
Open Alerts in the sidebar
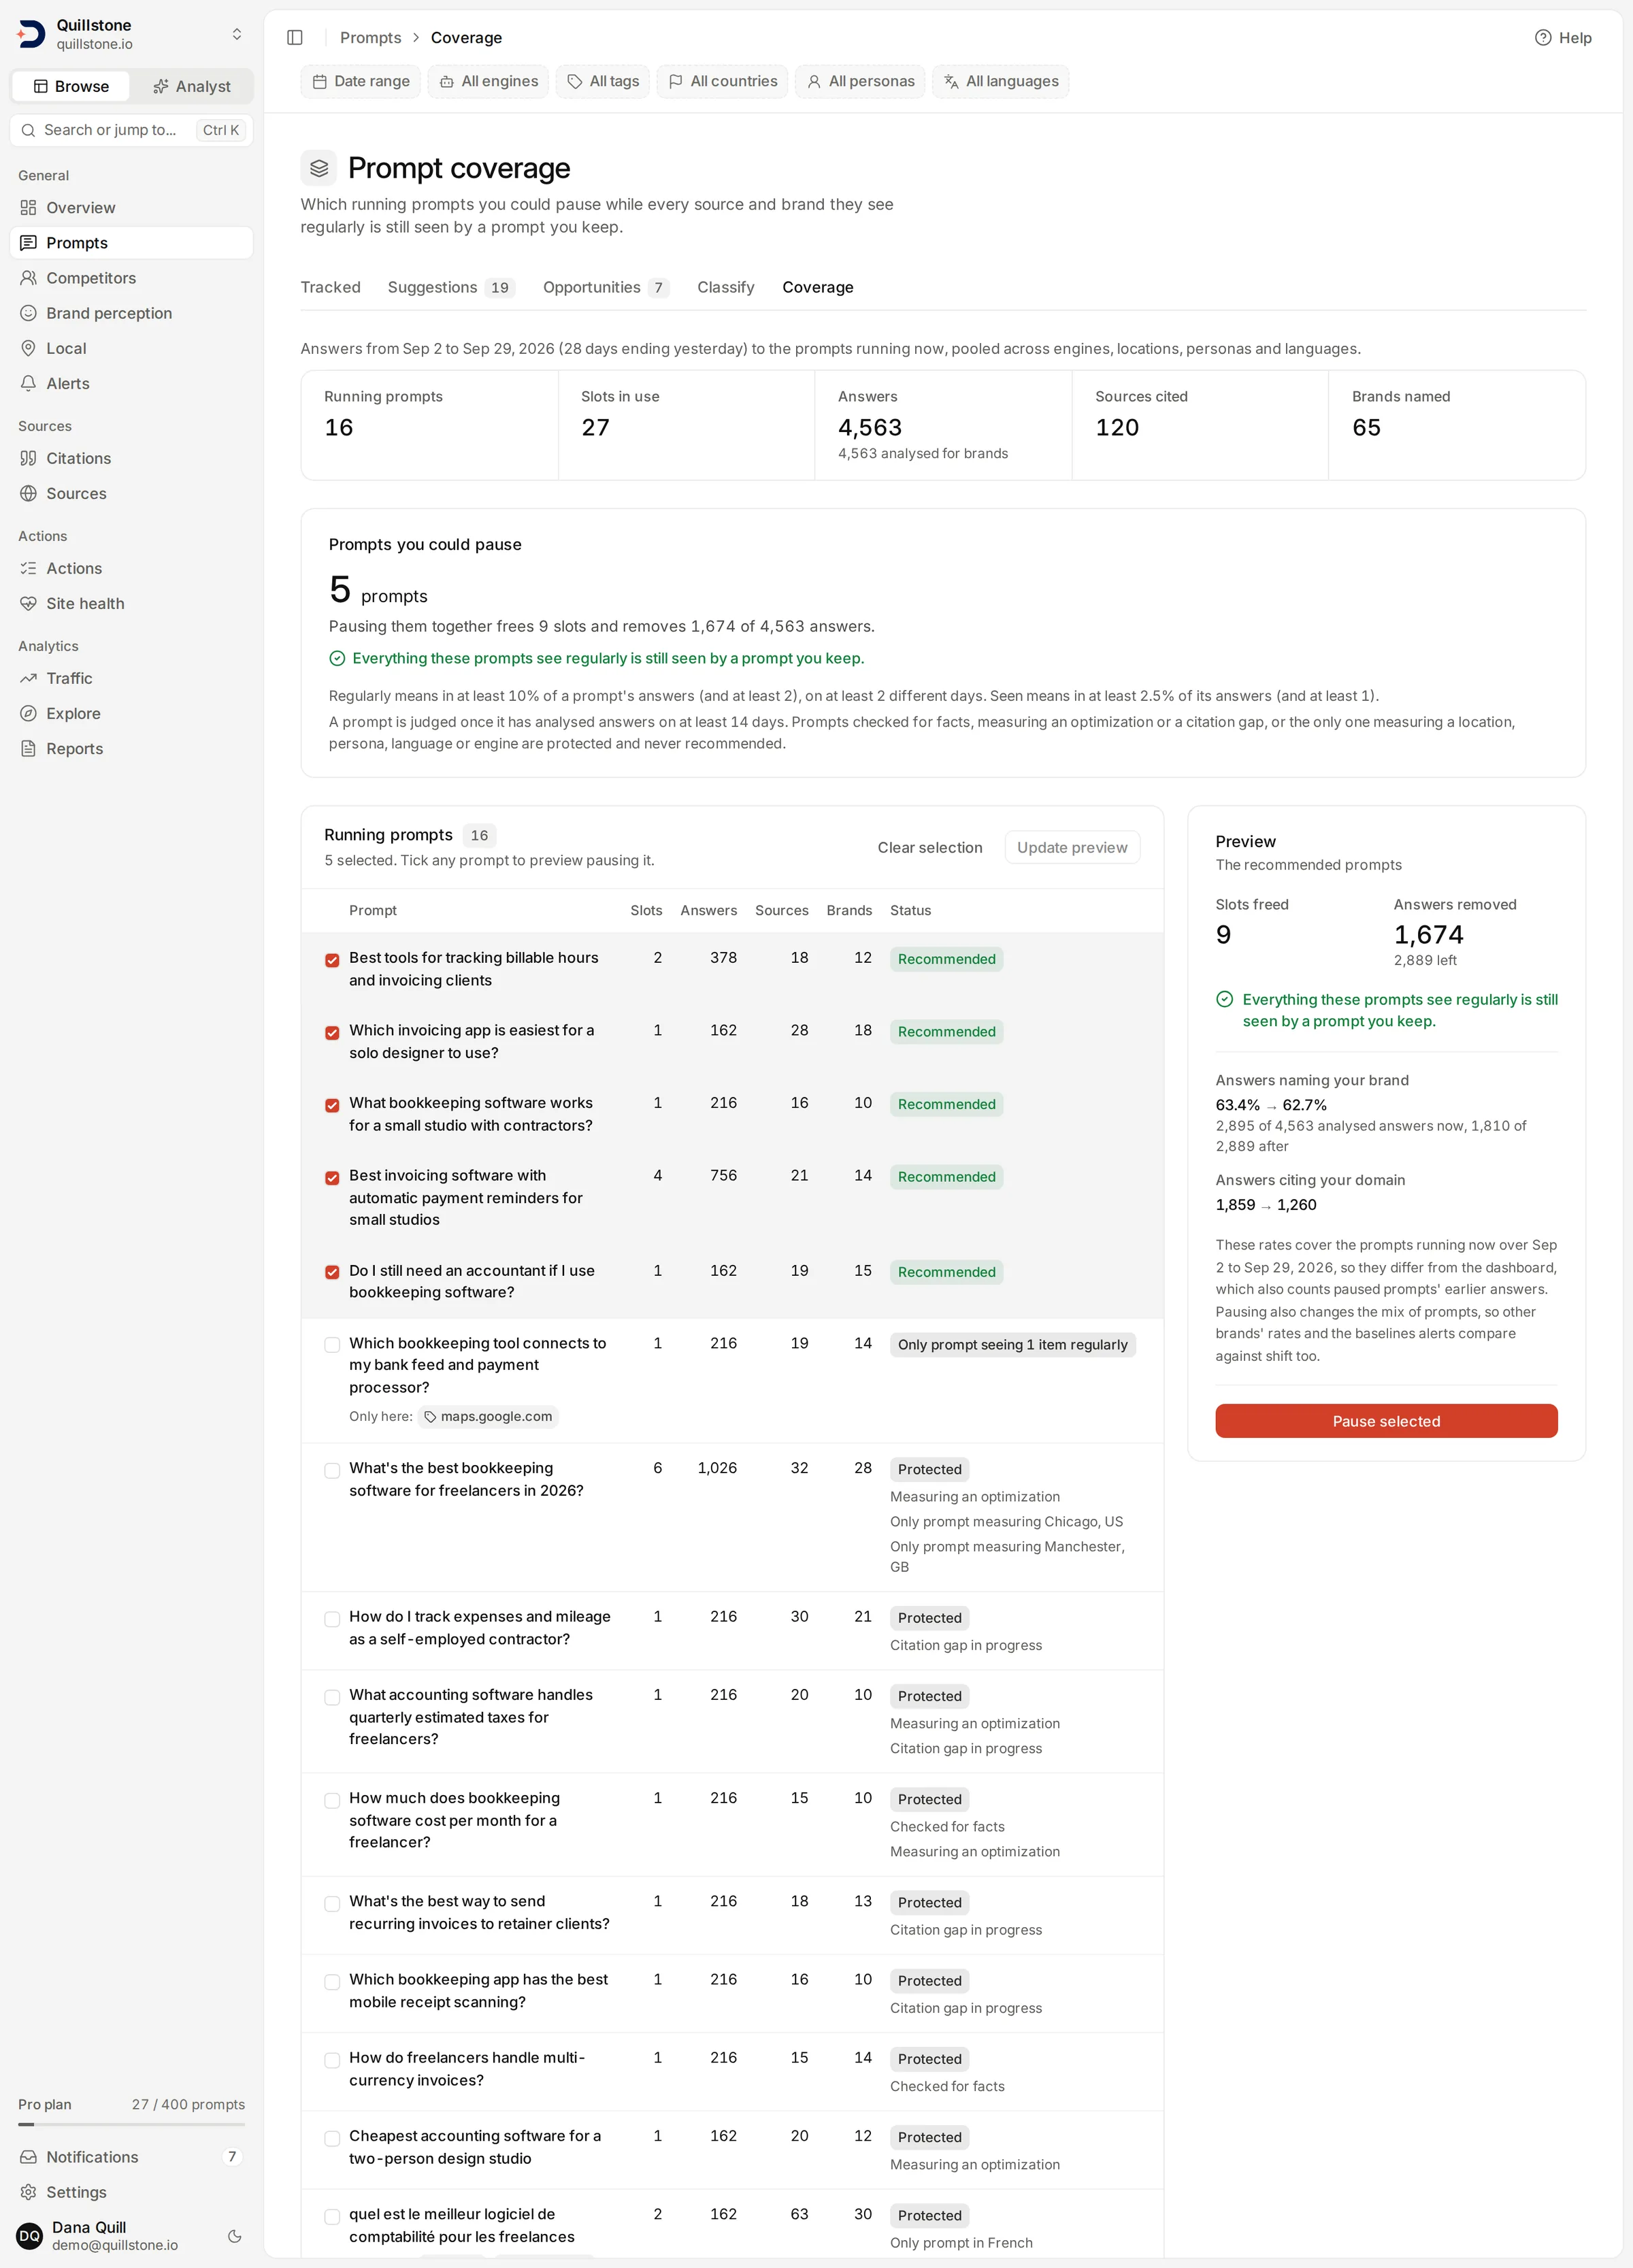[x=131, y=383]
